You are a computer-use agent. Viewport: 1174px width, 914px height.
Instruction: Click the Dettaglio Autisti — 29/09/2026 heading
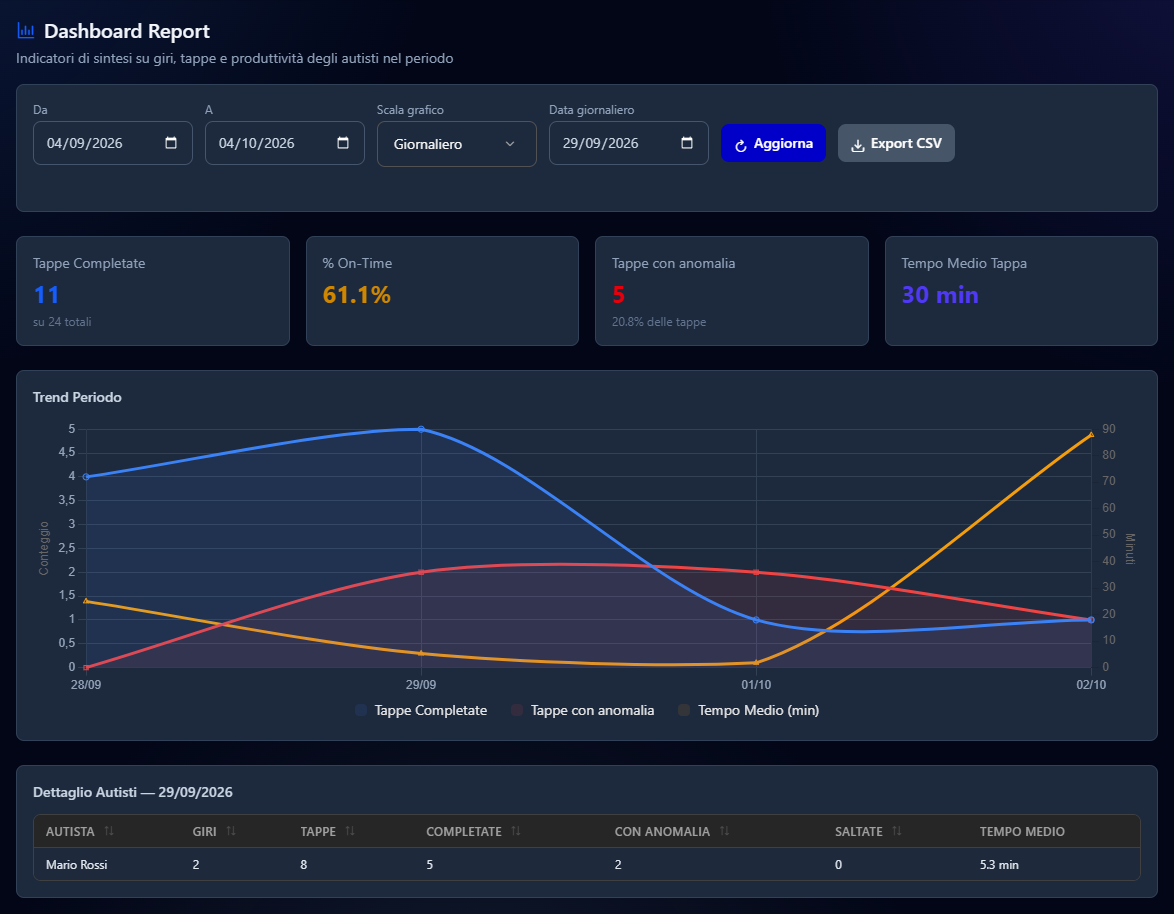pyautogui.click(x=133, y=792)
